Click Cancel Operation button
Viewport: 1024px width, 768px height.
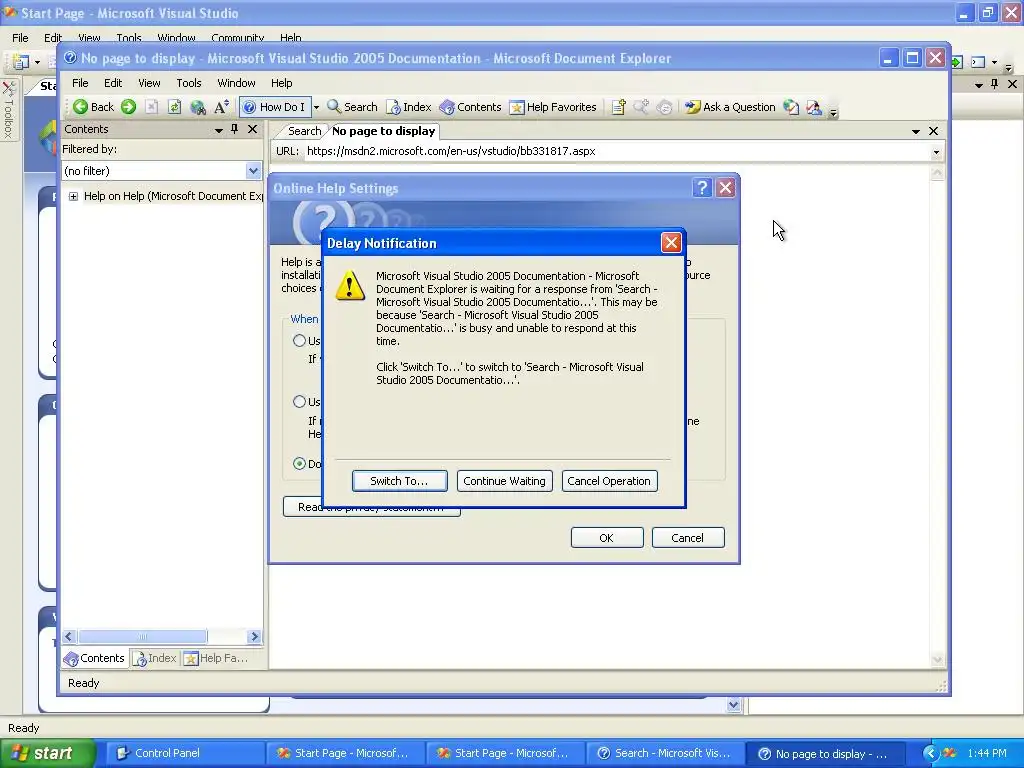(x=609, y=481)
